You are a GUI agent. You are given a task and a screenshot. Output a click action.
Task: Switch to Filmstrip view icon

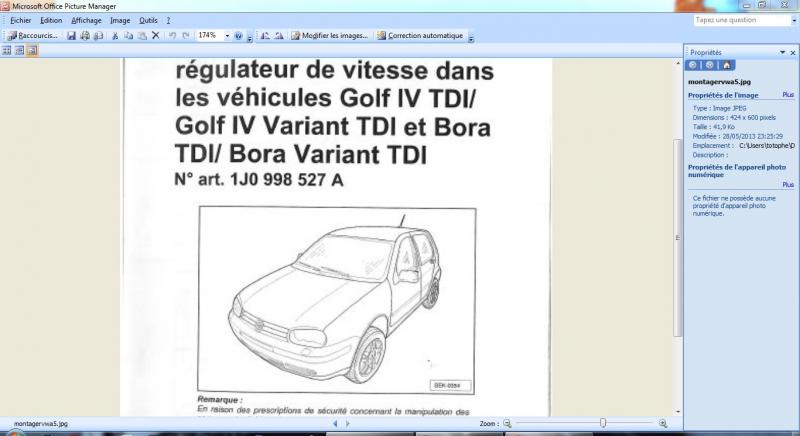19,50
